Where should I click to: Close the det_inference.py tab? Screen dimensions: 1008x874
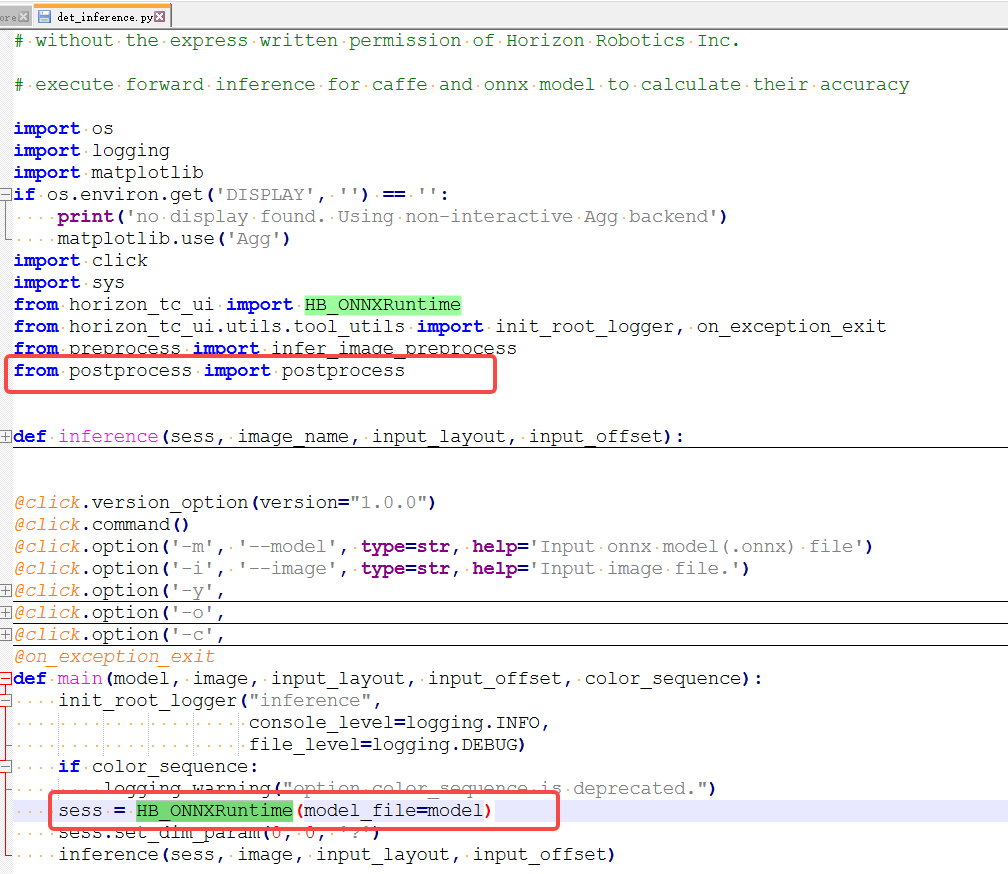point(160,17)
